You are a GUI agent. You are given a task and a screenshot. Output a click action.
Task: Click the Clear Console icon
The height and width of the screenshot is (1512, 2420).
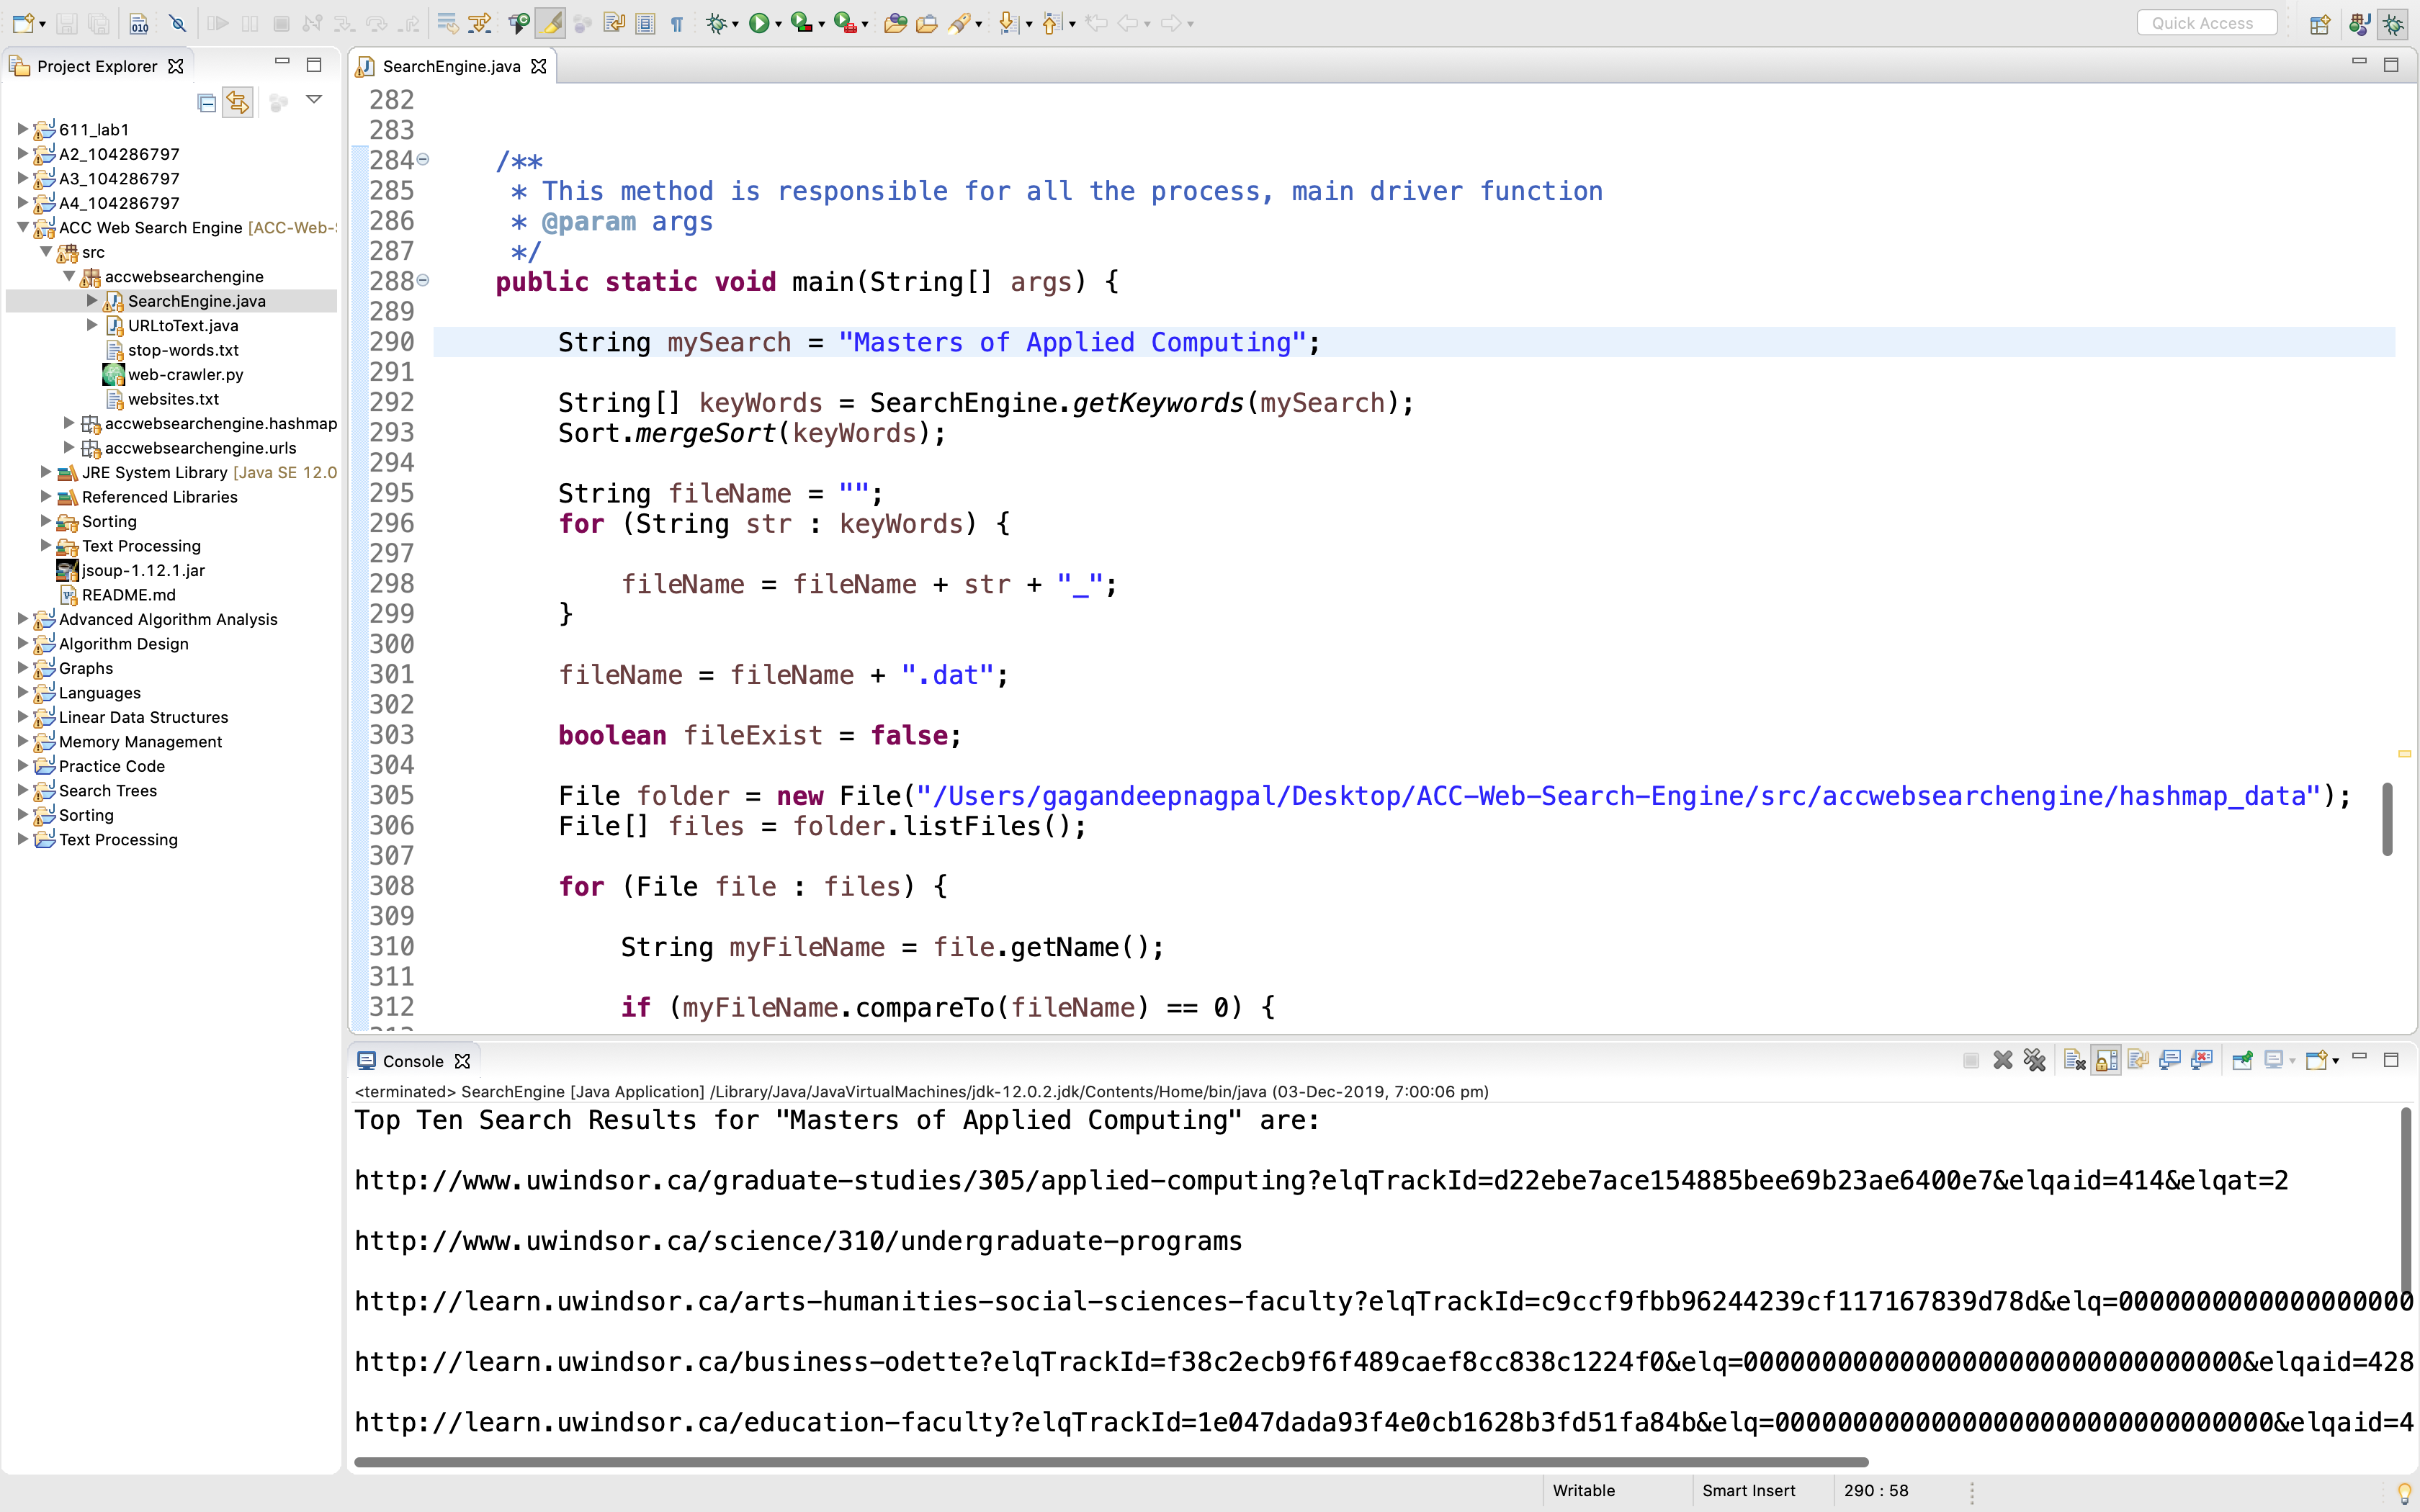click(x=2074, y=1060)
